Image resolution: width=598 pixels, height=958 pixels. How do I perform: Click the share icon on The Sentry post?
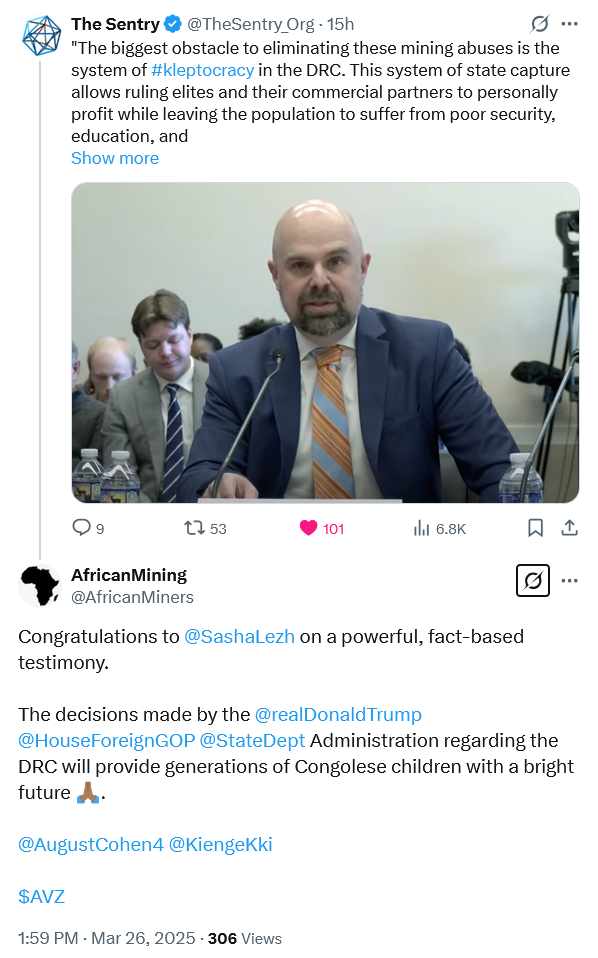[x=569, y=528]
